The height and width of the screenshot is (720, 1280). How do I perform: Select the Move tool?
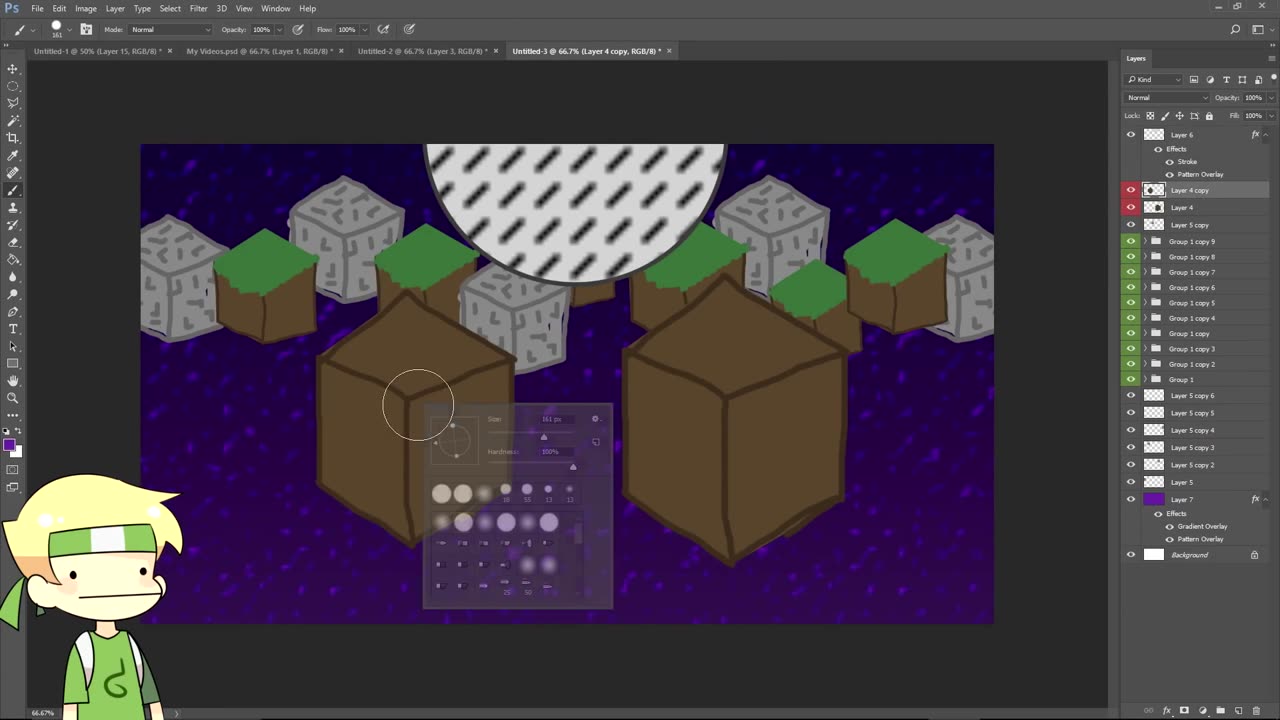point(13,69)
